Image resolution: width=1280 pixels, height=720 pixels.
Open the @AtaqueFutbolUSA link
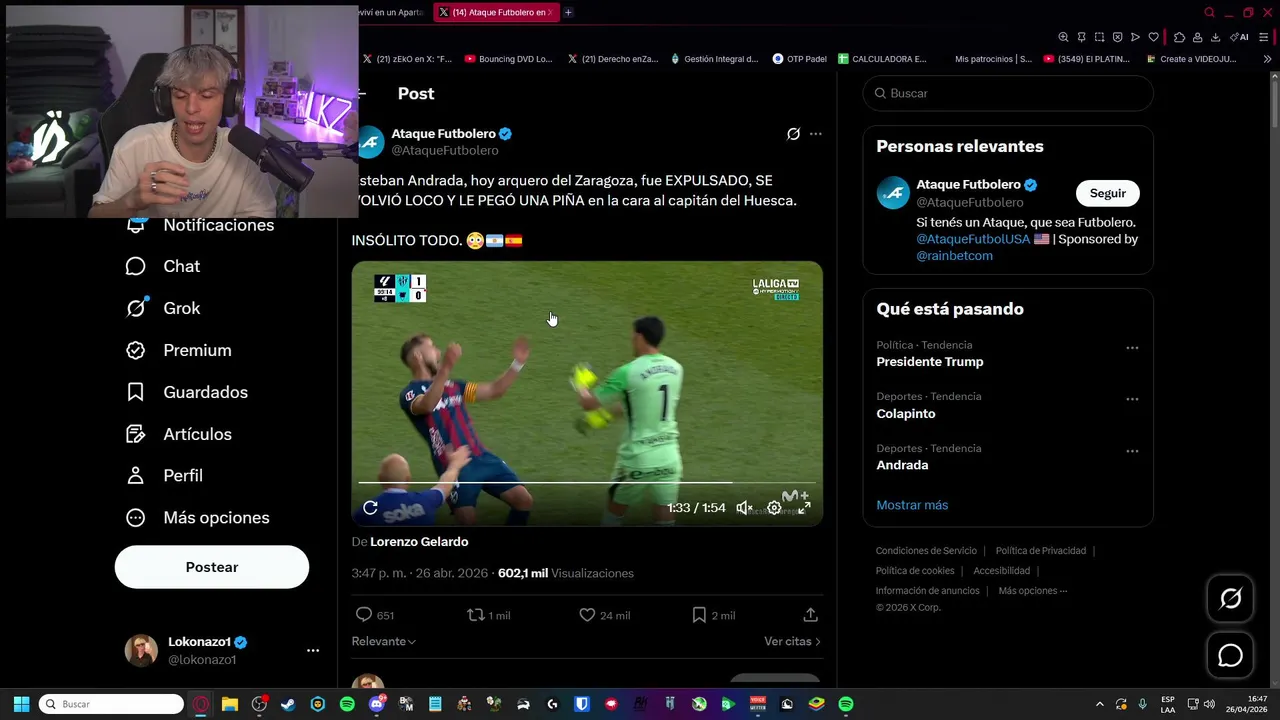[x=973, y=239]
